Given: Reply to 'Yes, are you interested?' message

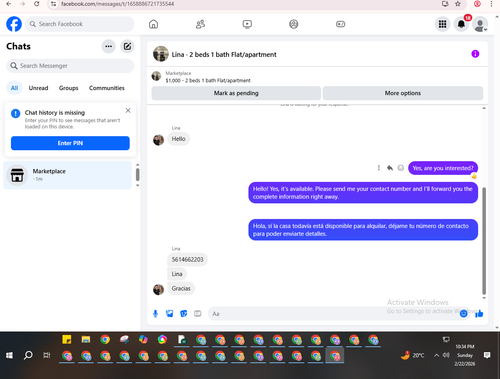Looking at the screenshot, I should pos(390,168).
